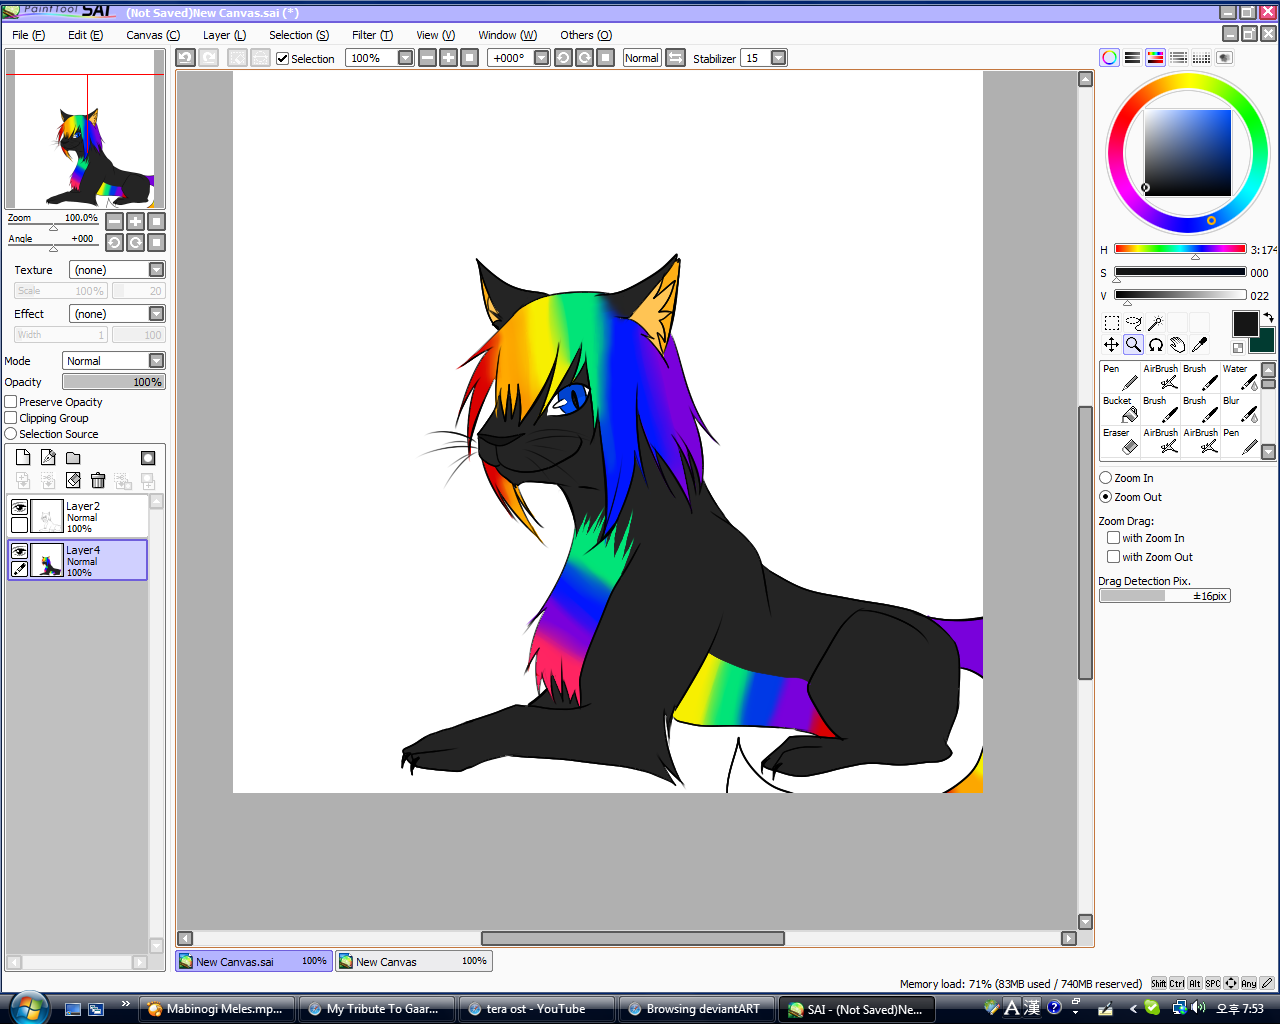1280x1024 pixels.
Task: Open 'Mabinogi Meles.mp...' in the taskbar
Action: coord(217,1009)
